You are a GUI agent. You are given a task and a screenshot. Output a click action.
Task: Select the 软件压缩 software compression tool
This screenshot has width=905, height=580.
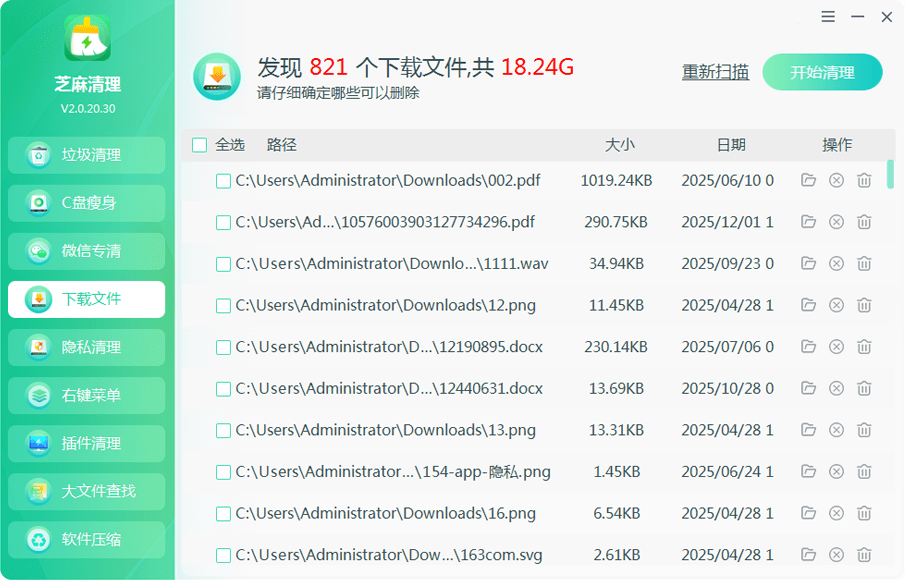click(x=85, y=539)
